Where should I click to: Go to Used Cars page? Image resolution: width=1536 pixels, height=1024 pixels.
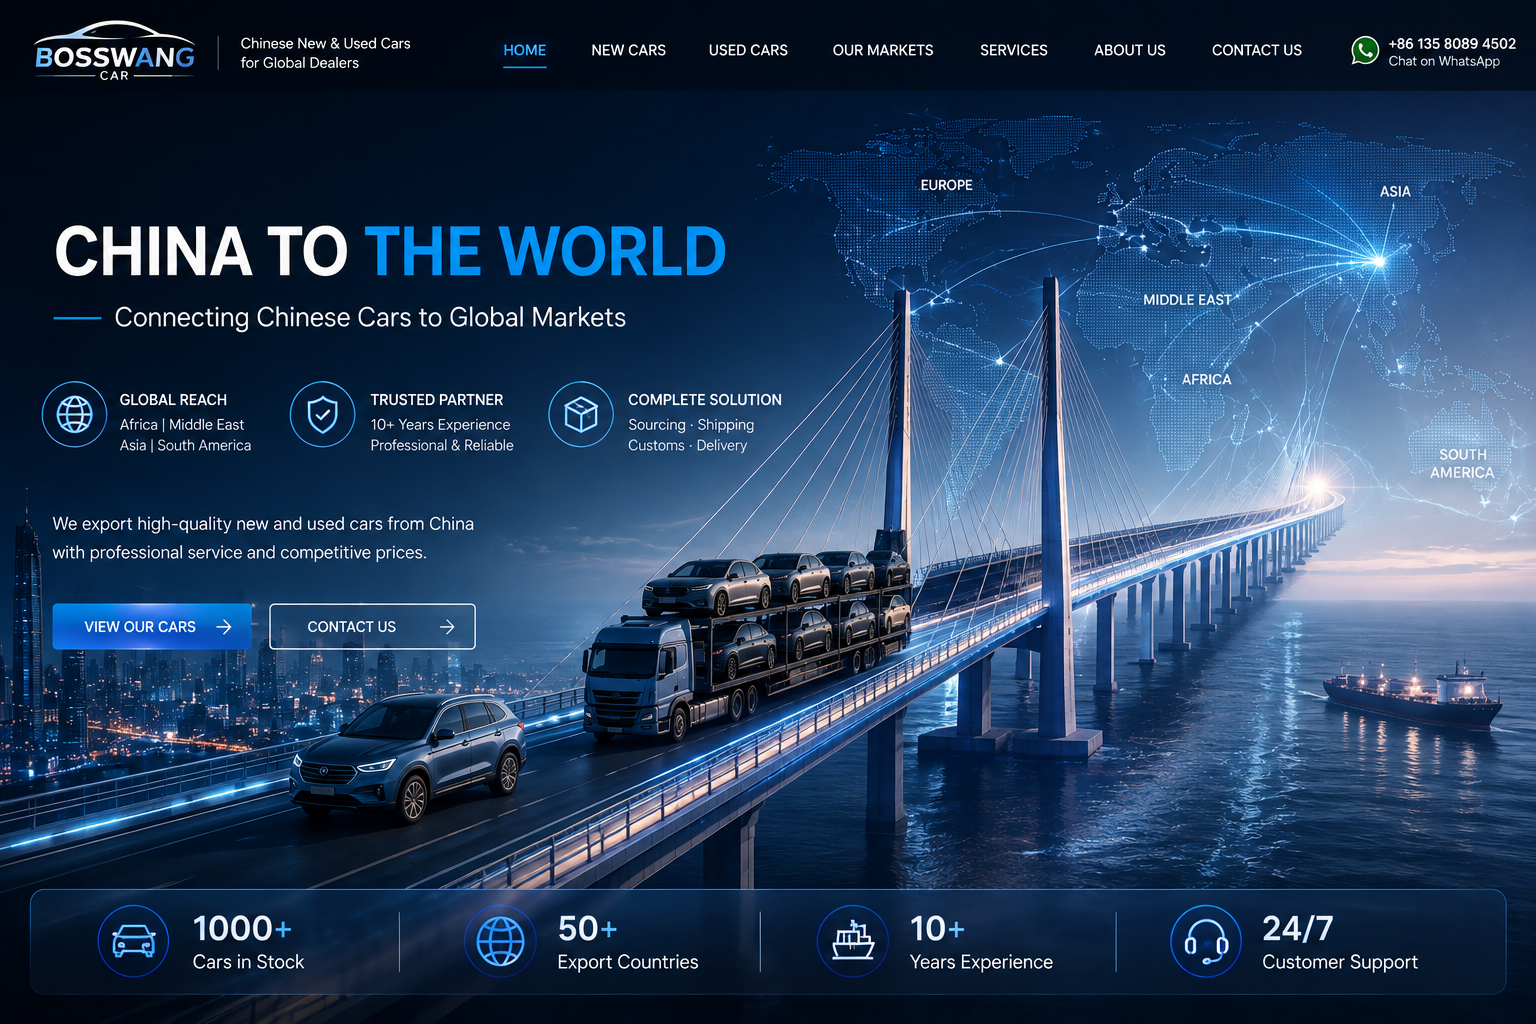(x=748, y=50)
